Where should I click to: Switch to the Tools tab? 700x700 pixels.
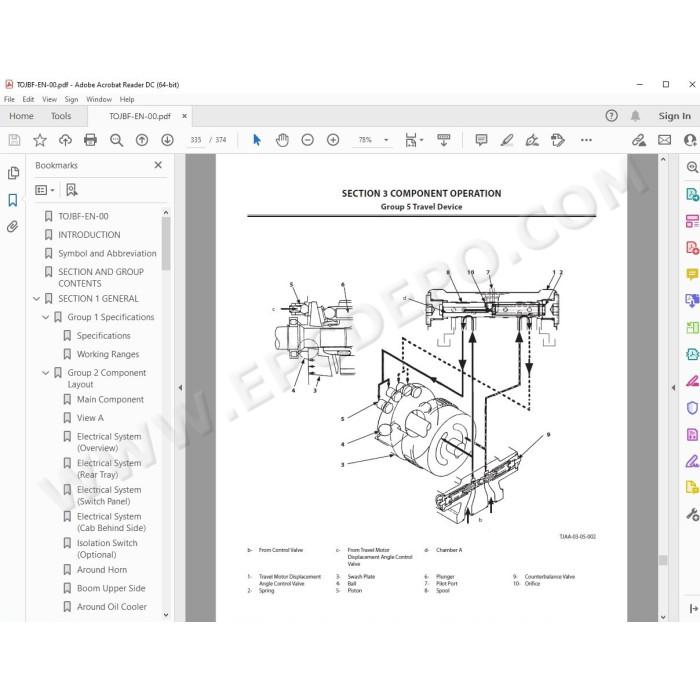61,116
